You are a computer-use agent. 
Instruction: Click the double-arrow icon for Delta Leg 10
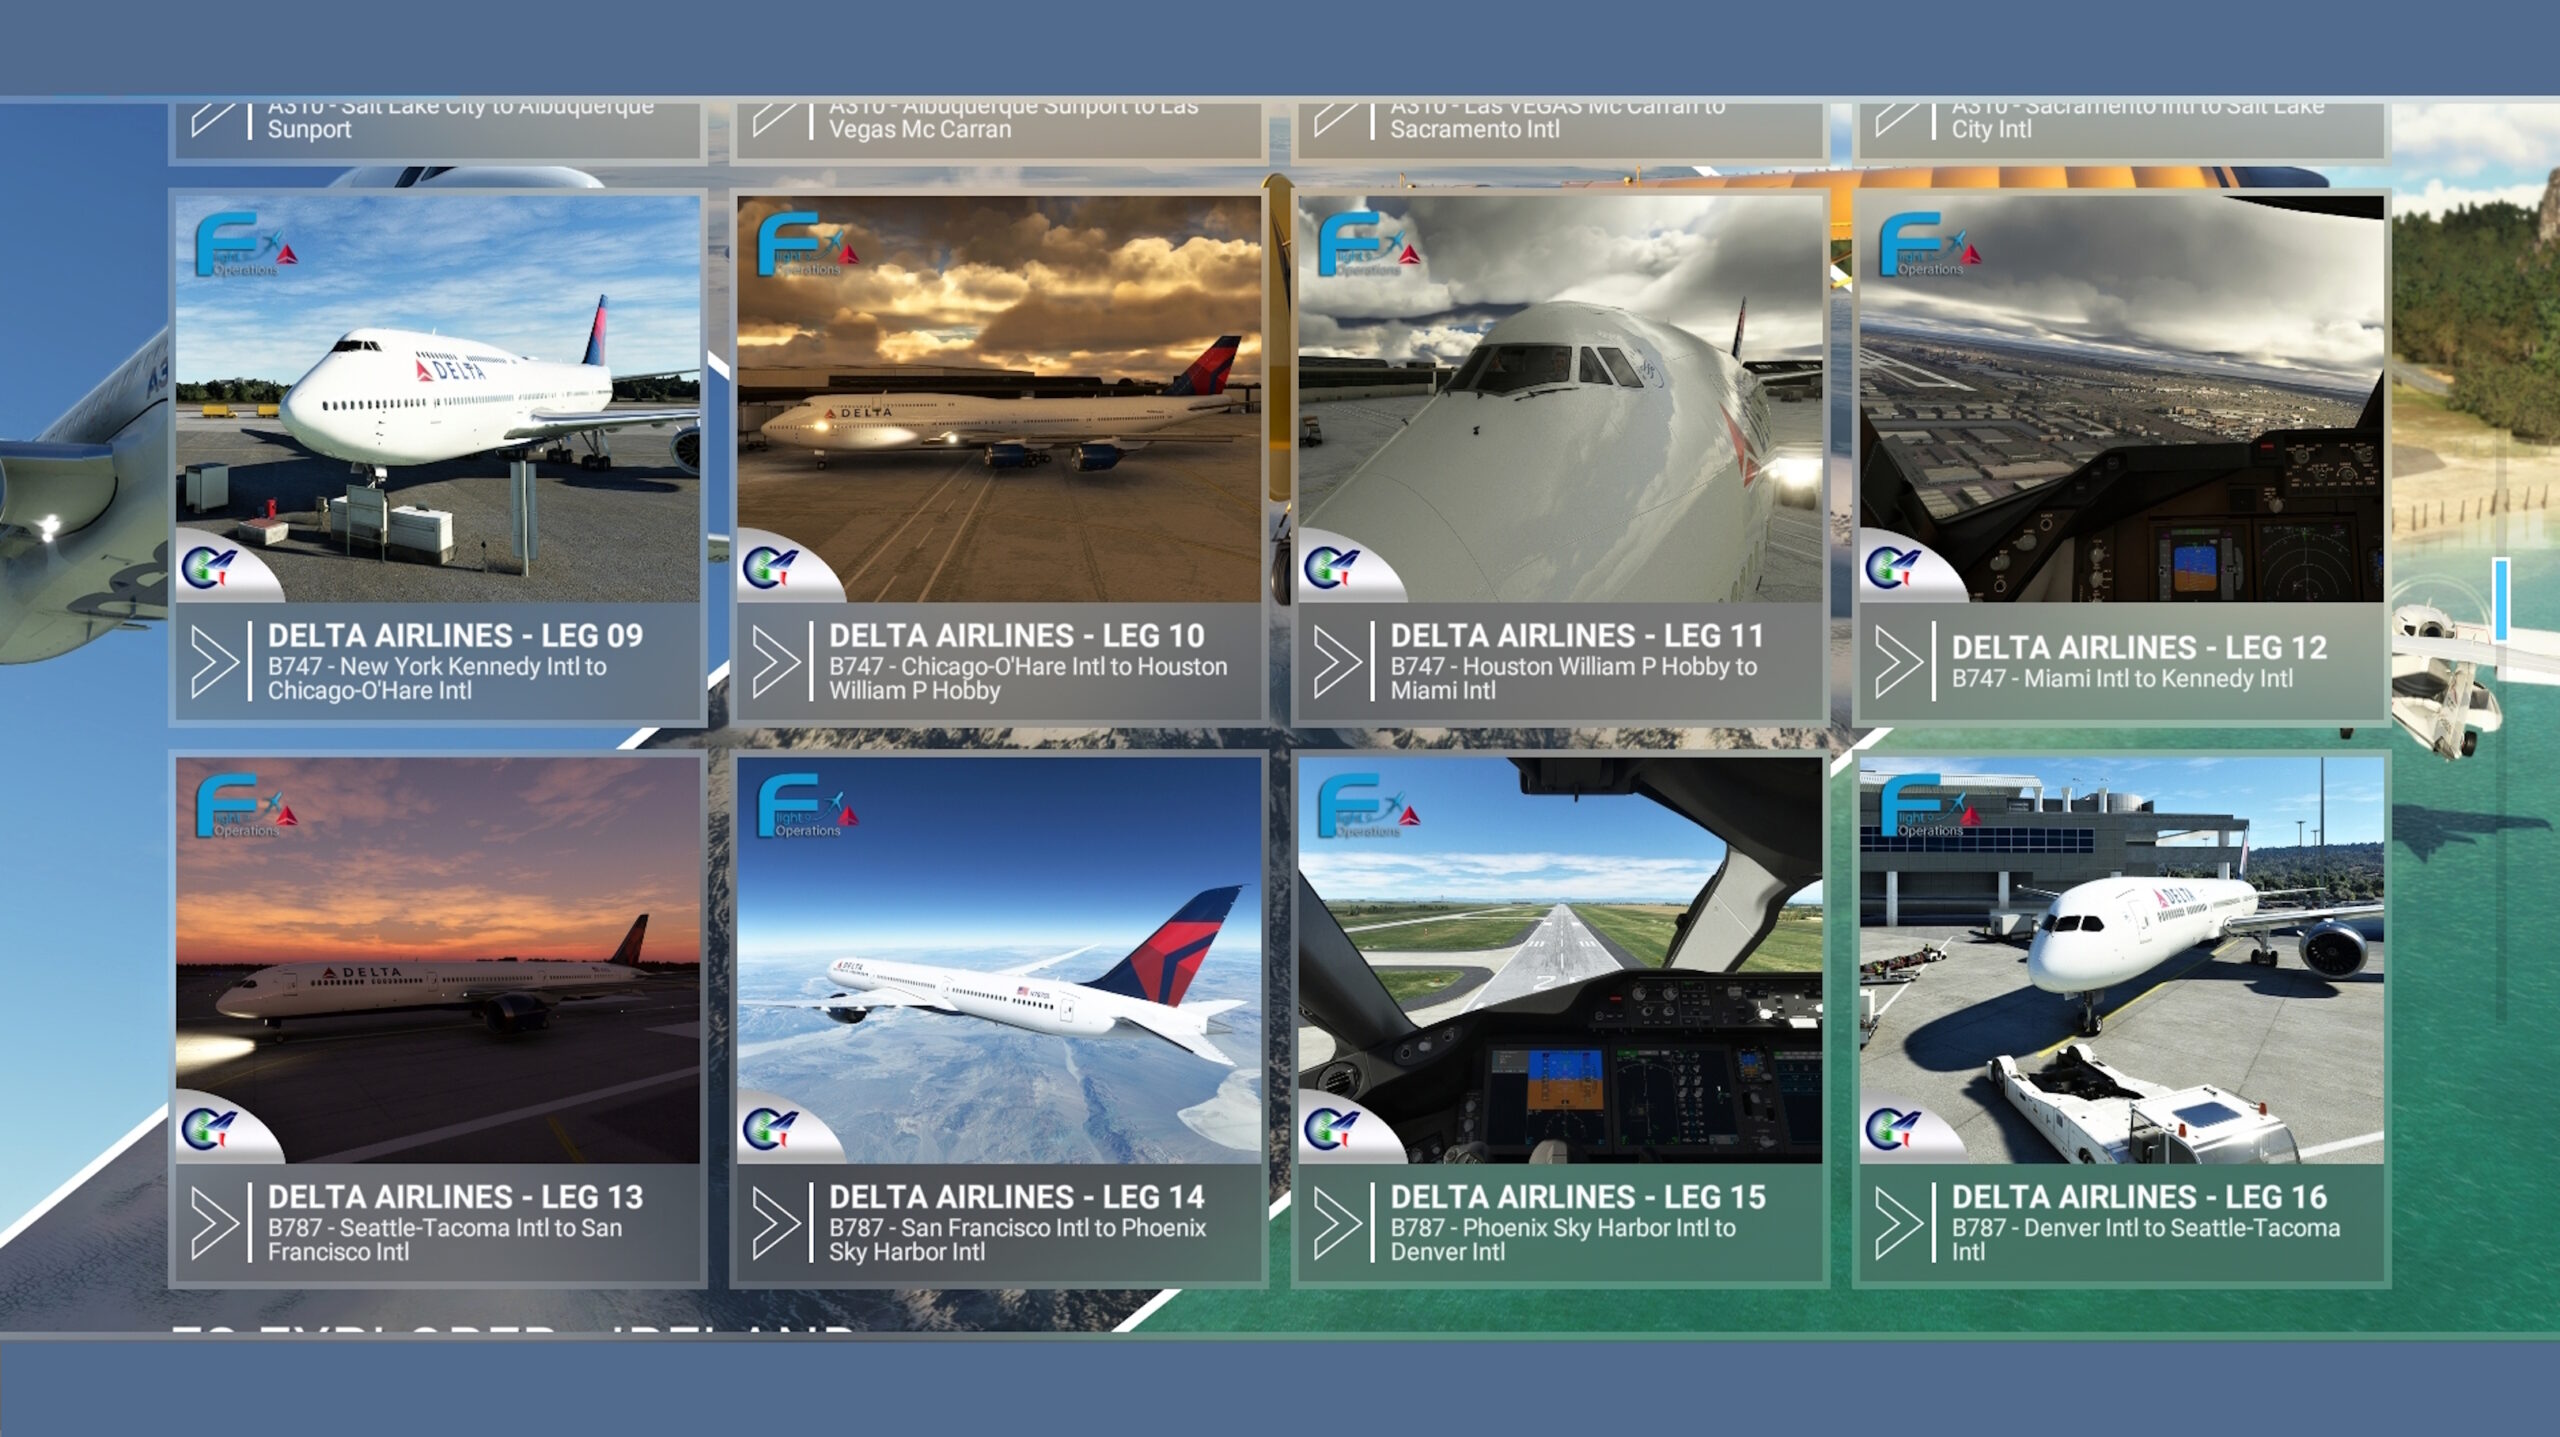coord(776,661)
